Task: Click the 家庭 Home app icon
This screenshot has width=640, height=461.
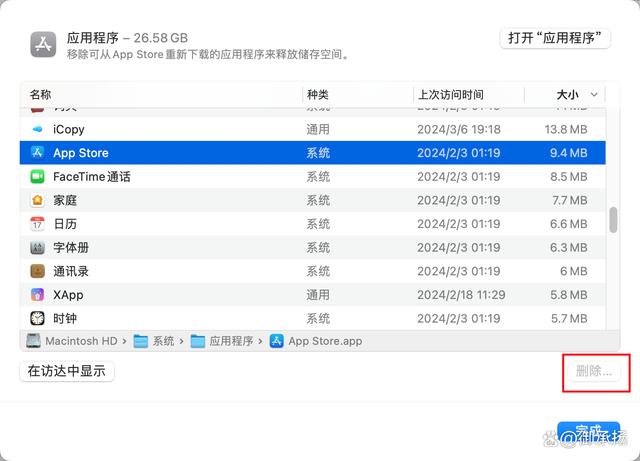Action: click(37, 200)
